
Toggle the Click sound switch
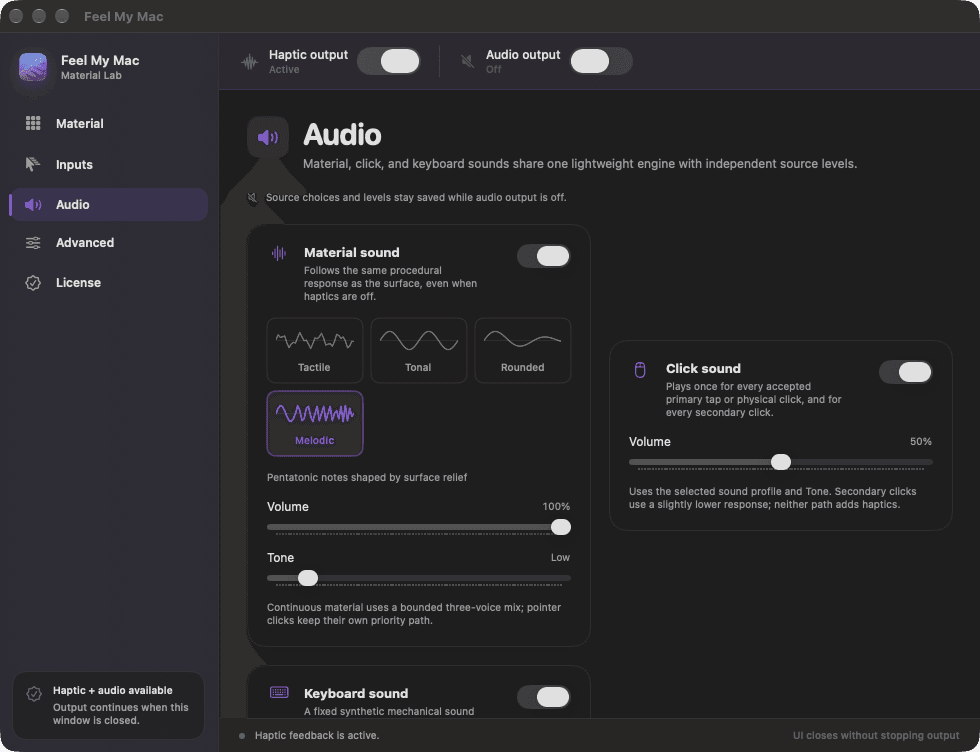905,372
